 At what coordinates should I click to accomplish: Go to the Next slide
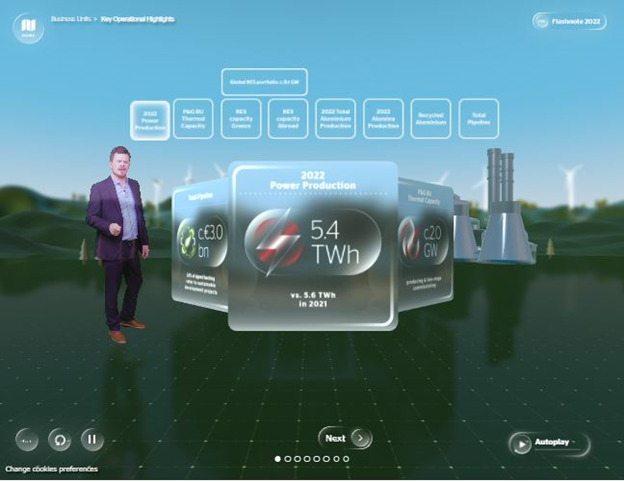click(x=345, y=438)
